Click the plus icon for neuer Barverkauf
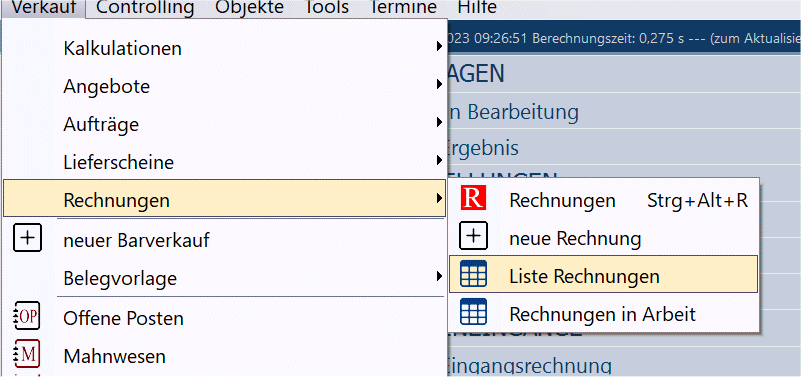The height and width of the screenshot is (377, 801). click(27, 239)
